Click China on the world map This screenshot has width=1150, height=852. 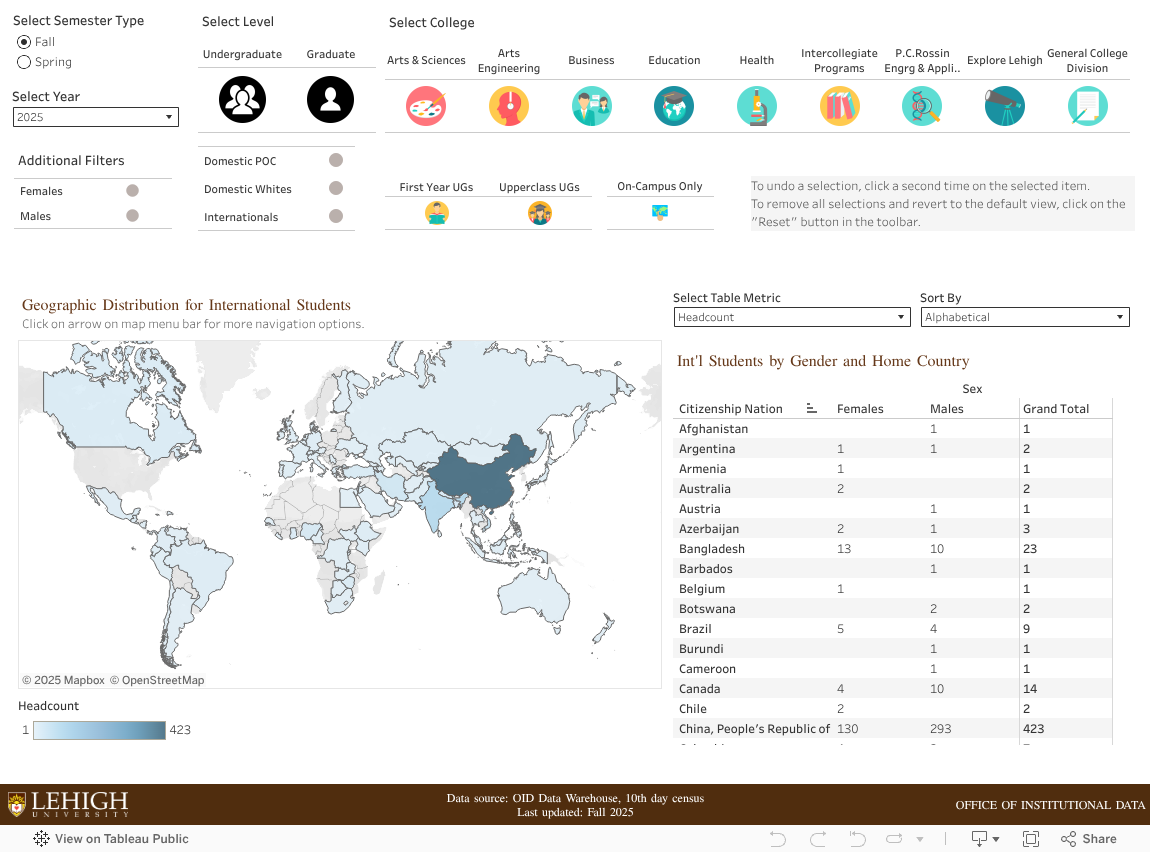[485, 472]
